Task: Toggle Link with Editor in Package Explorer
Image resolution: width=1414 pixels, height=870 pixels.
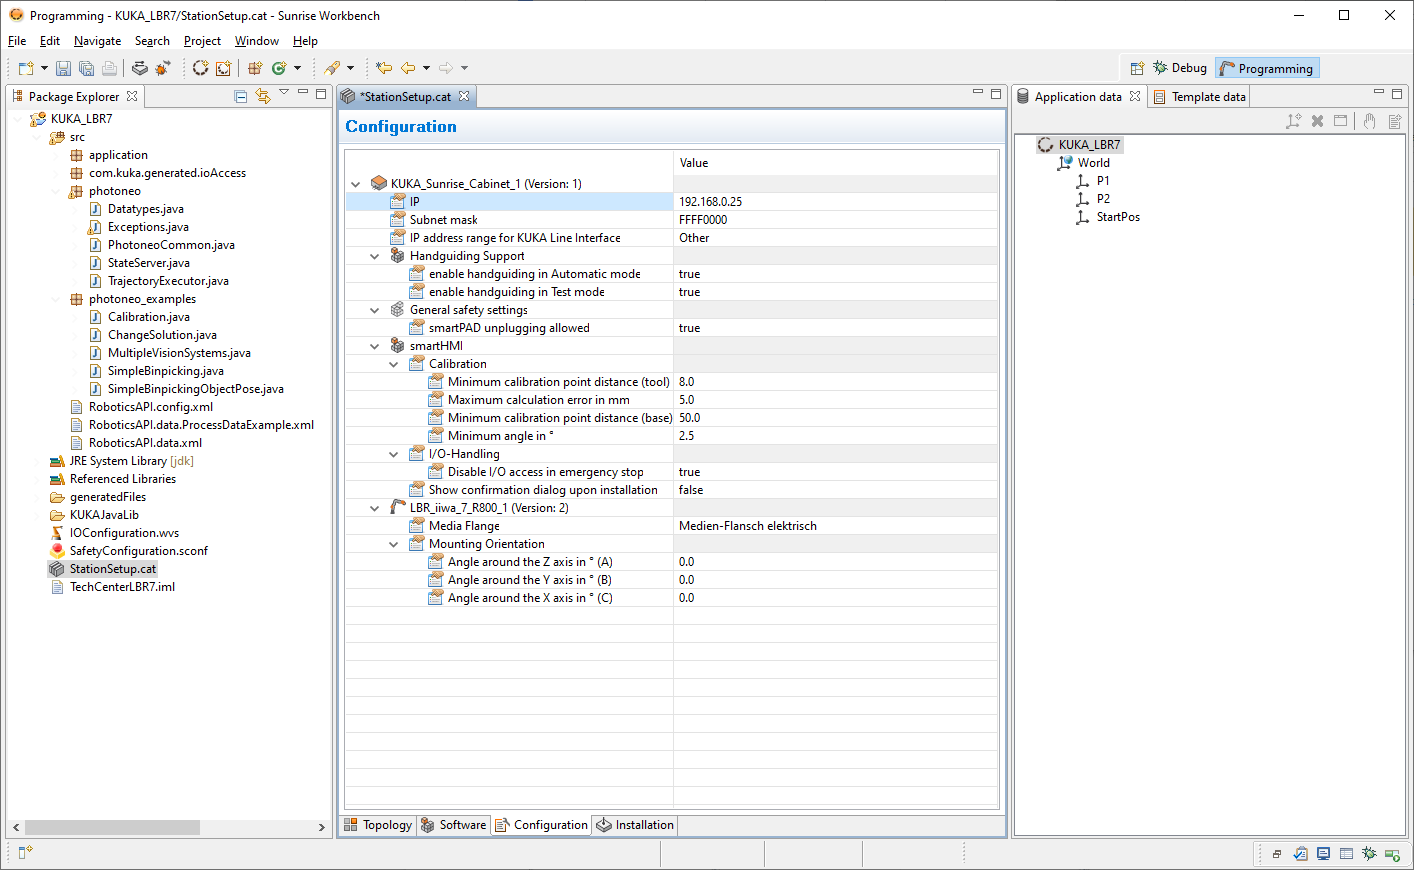Action: (263, 96)
